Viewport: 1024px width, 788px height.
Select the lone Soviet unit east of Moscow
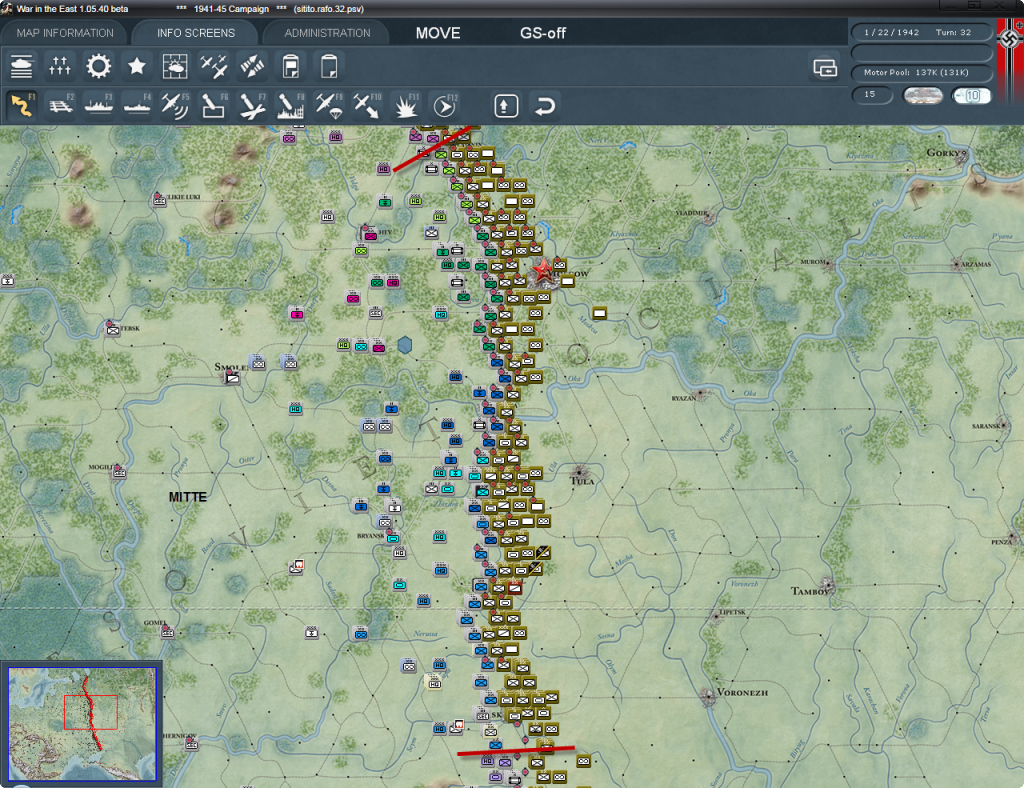pyautogui.click(x=599, y=313)
